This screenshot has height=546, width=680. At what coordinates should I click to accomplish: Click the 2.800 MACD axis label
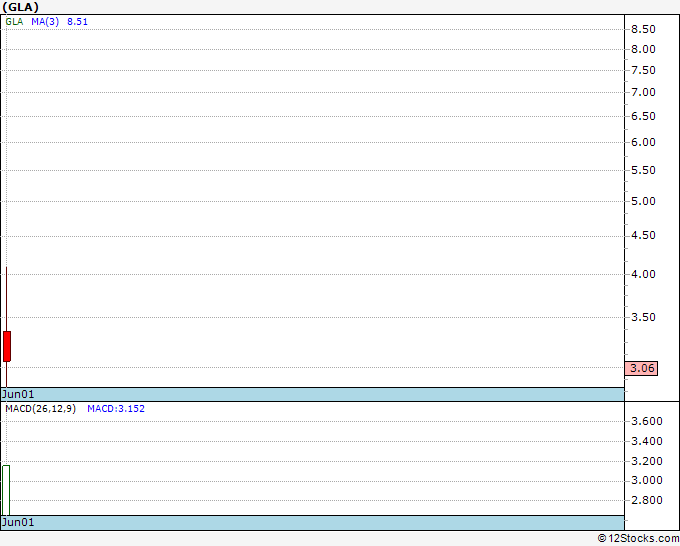647,500
